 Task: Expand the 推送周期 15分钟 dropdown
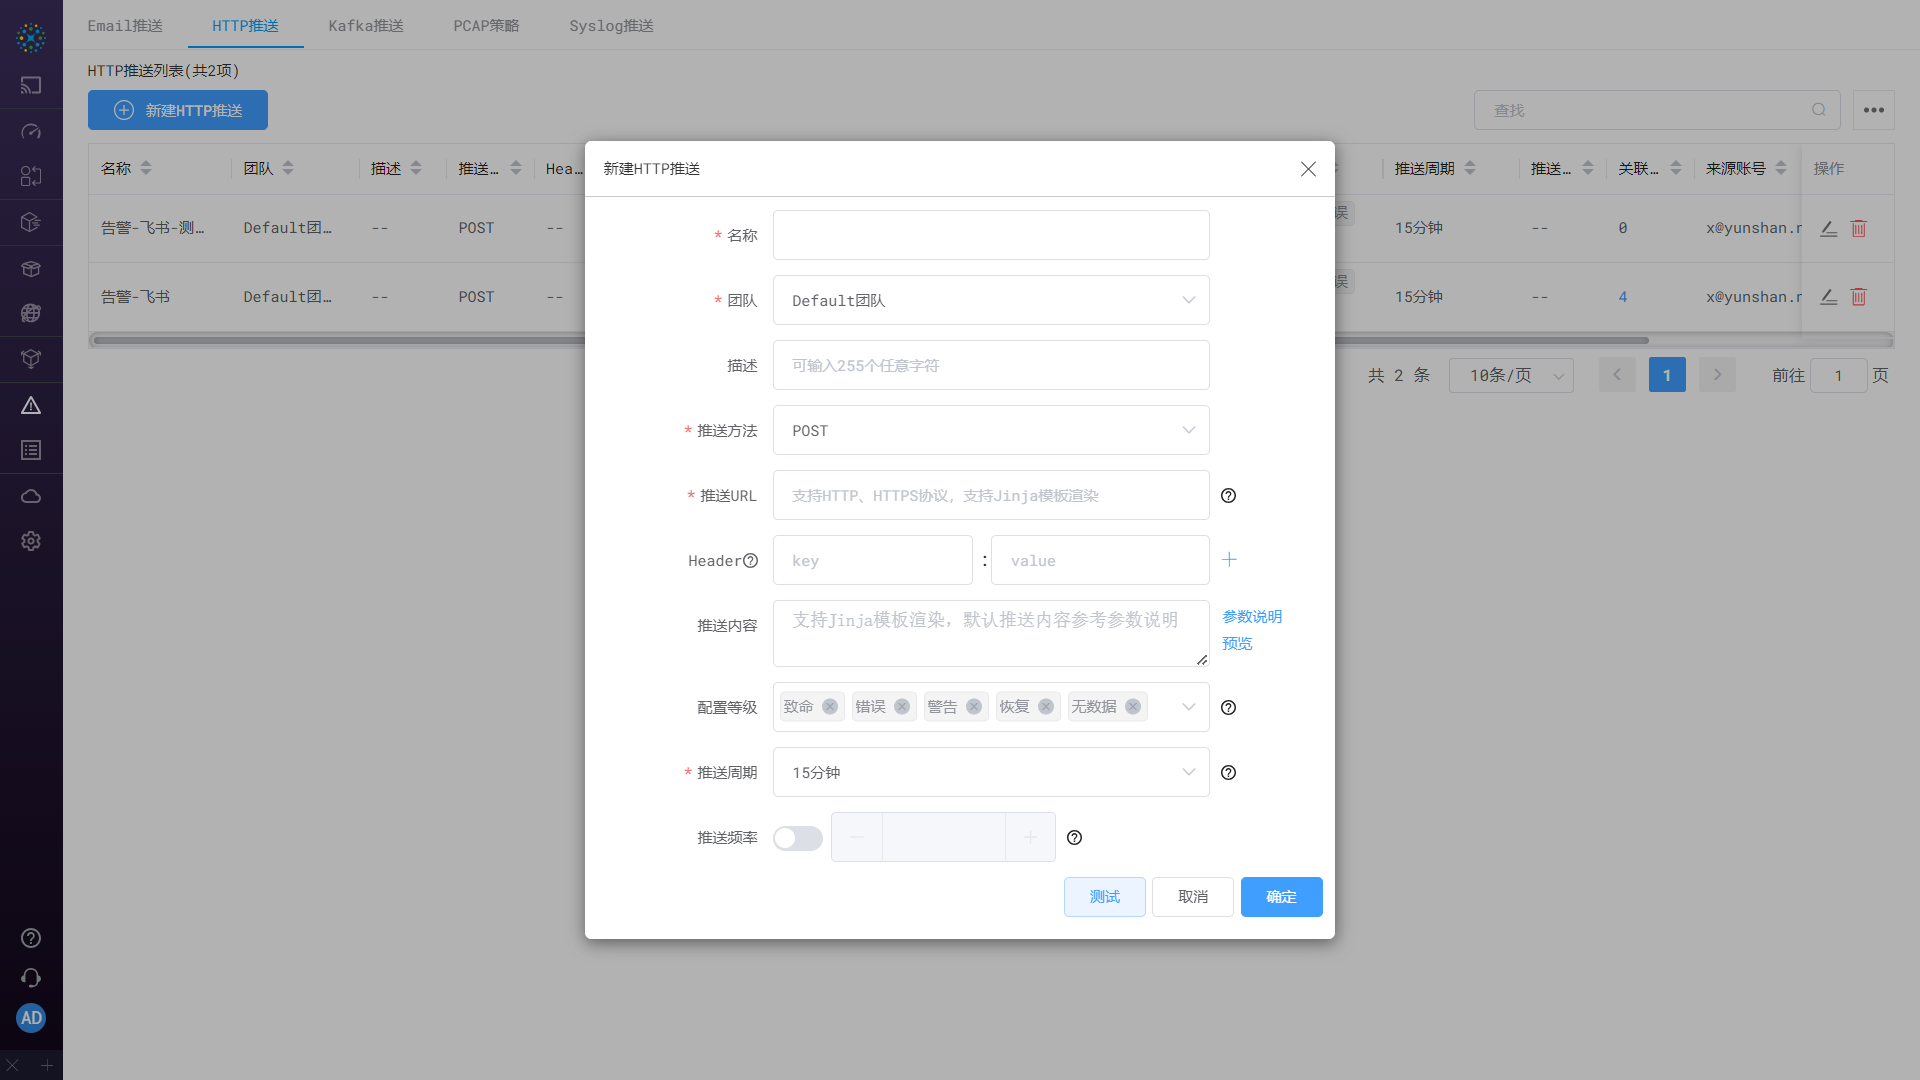coord(990,772)
